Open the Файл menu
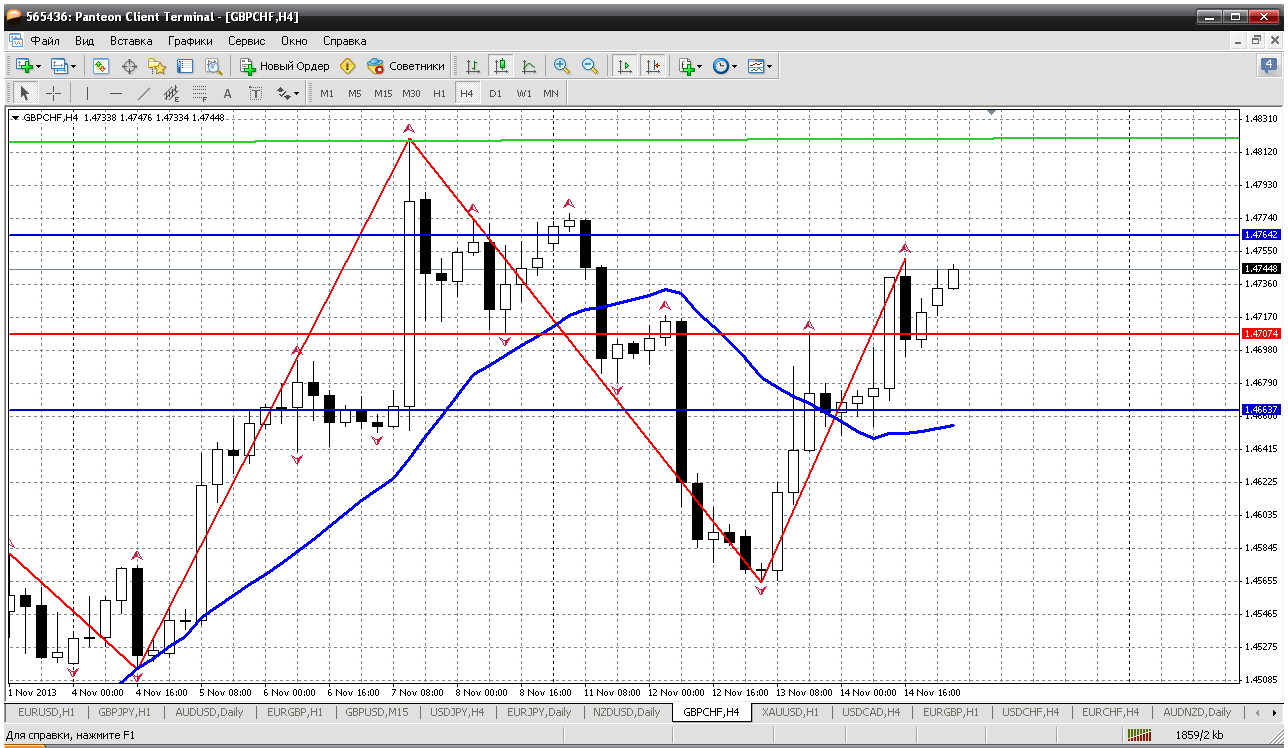The height and width of the screenshot is (748, 1288). [45, 41]
